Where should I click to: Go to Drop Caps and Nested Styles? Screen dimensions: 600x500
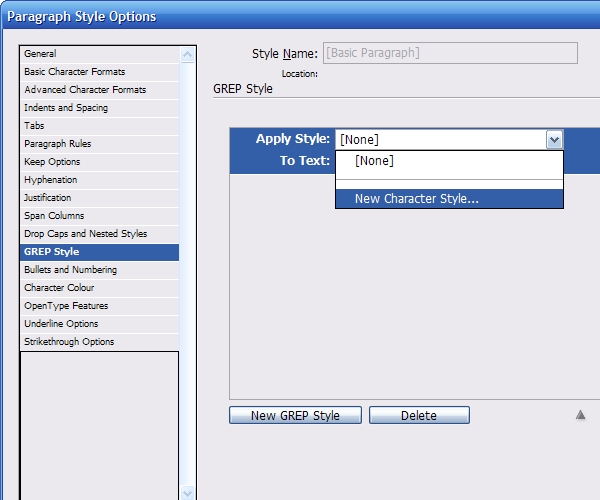click(99, 234)
